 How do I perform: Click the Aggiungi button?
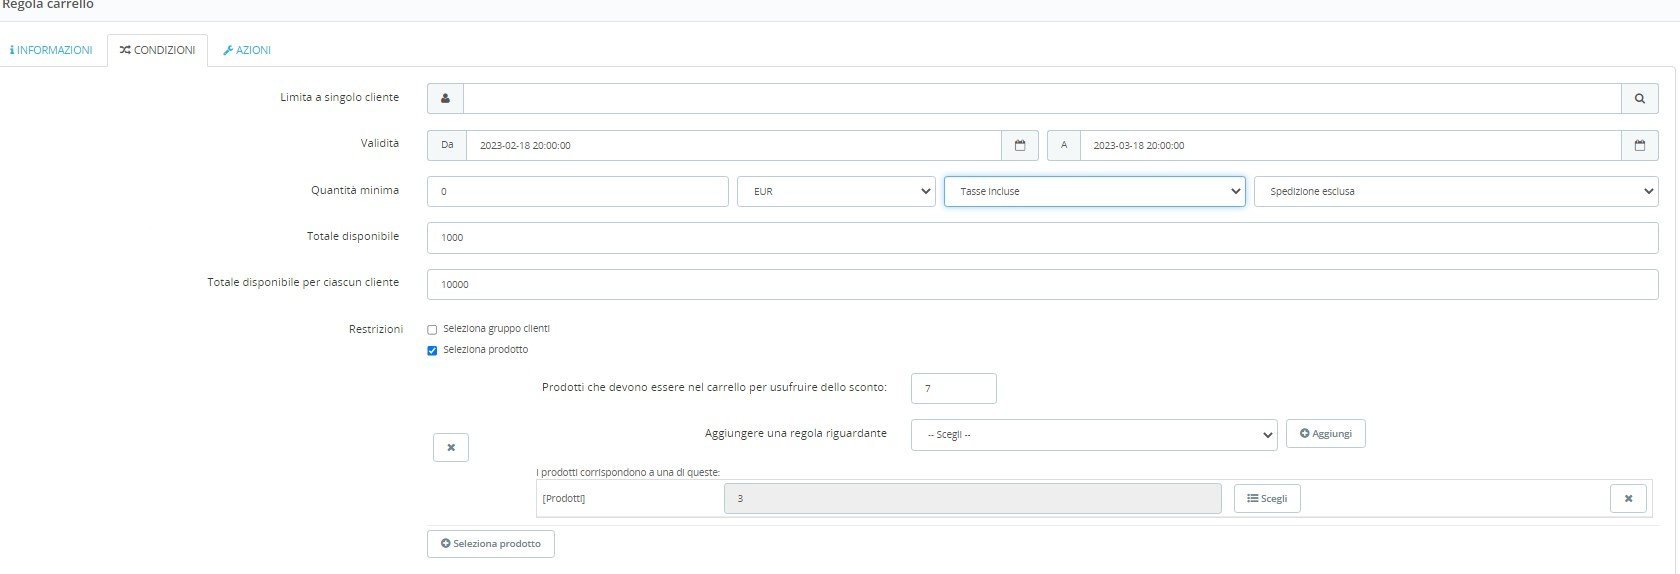tap(1325, 433)
